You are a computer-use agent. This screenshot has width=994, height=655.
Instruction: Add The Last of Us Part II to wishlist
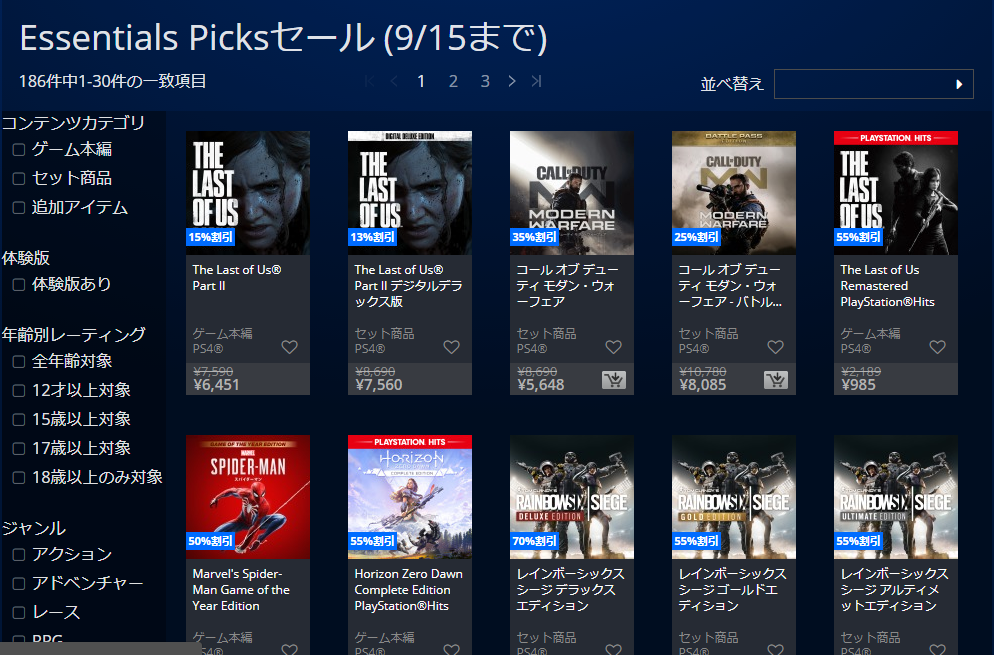(x=290, y=347)
